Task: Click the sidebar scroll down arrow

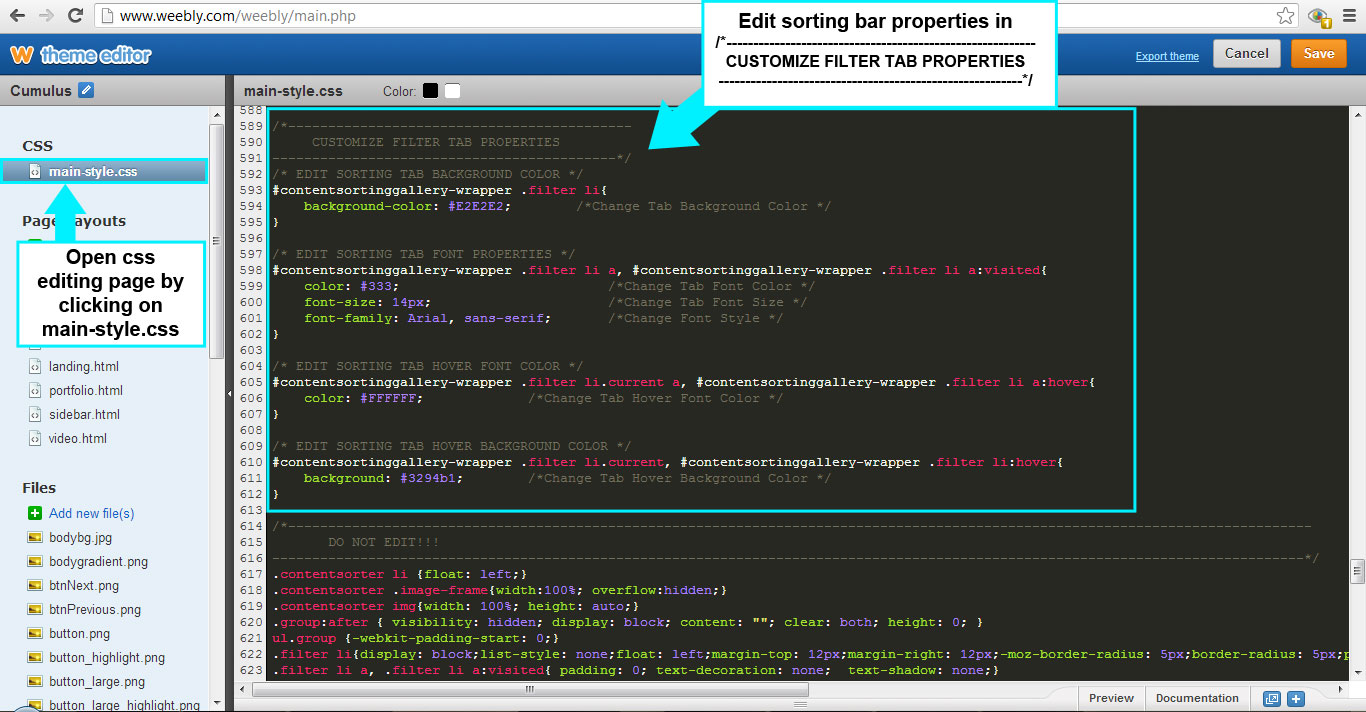Action: click(216, 705)
